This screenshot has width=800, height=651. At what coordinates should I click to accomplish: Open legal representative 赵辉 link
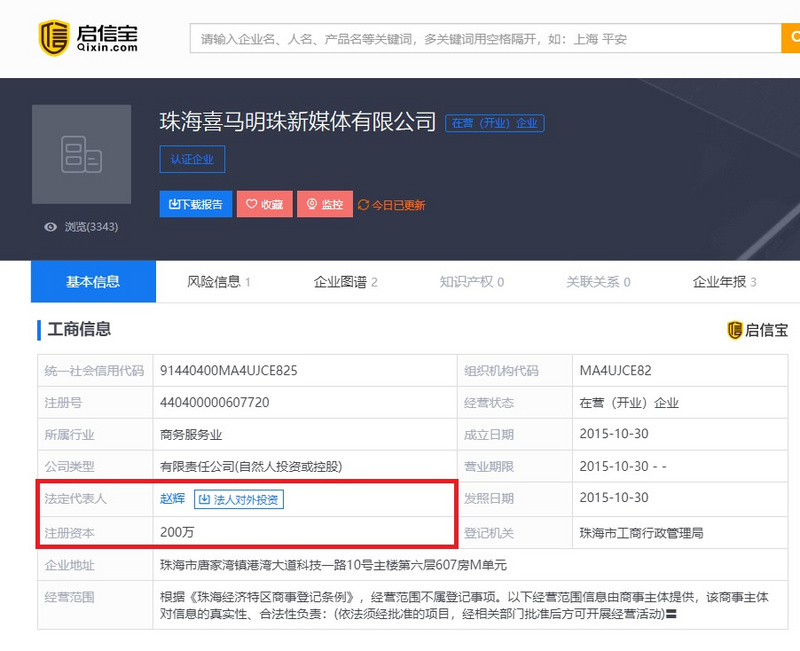pos(172,498)
